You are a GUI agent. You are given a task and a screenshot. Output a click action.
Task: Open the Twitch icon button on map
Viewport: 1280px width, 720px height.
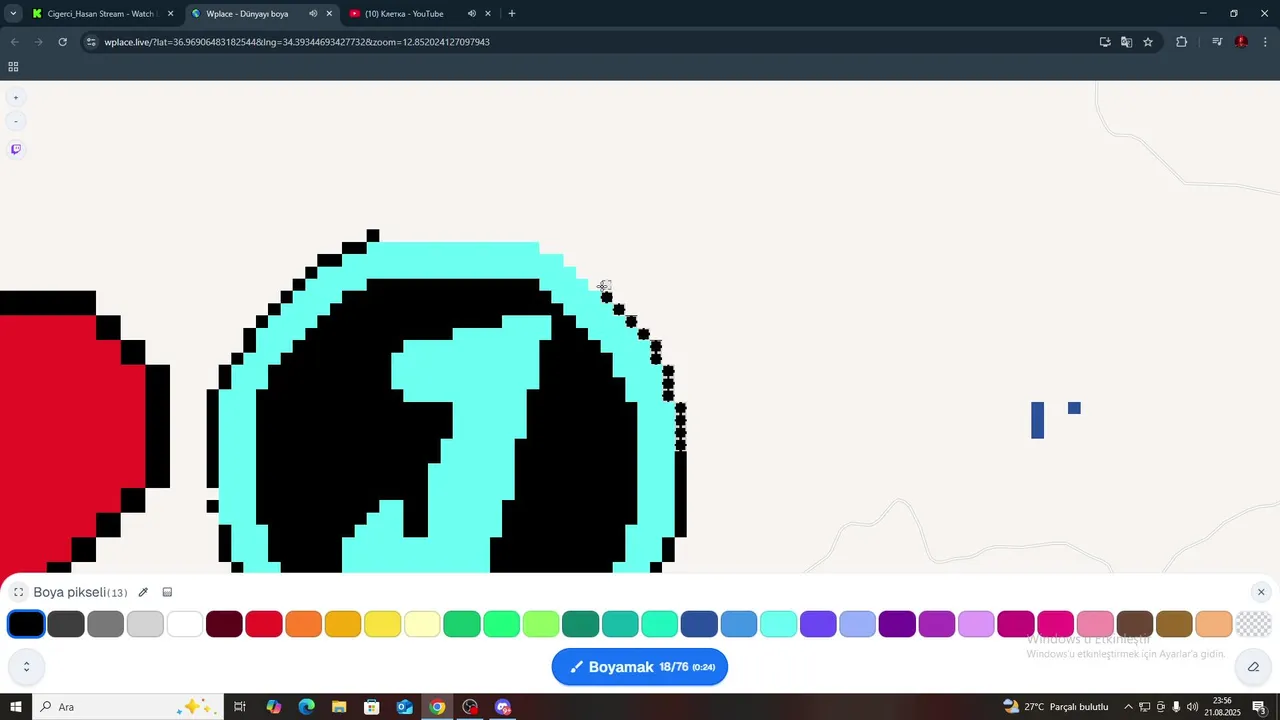(x=15, y=149)
